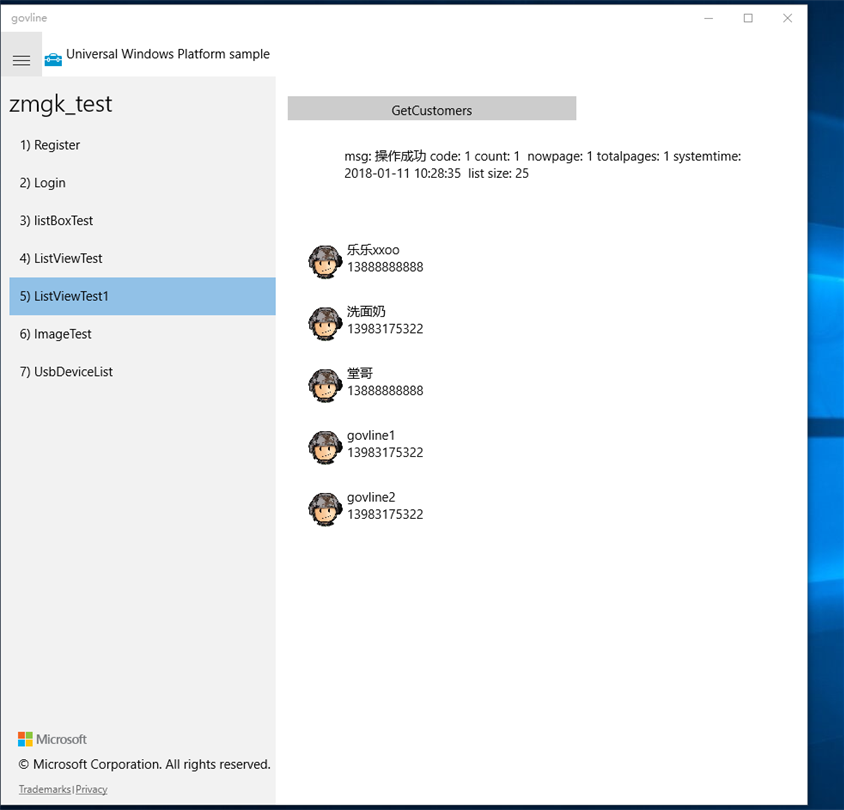The height and width of the screenshot is (810, 844).
Task: Open the Privacy link
Action: 92,789
